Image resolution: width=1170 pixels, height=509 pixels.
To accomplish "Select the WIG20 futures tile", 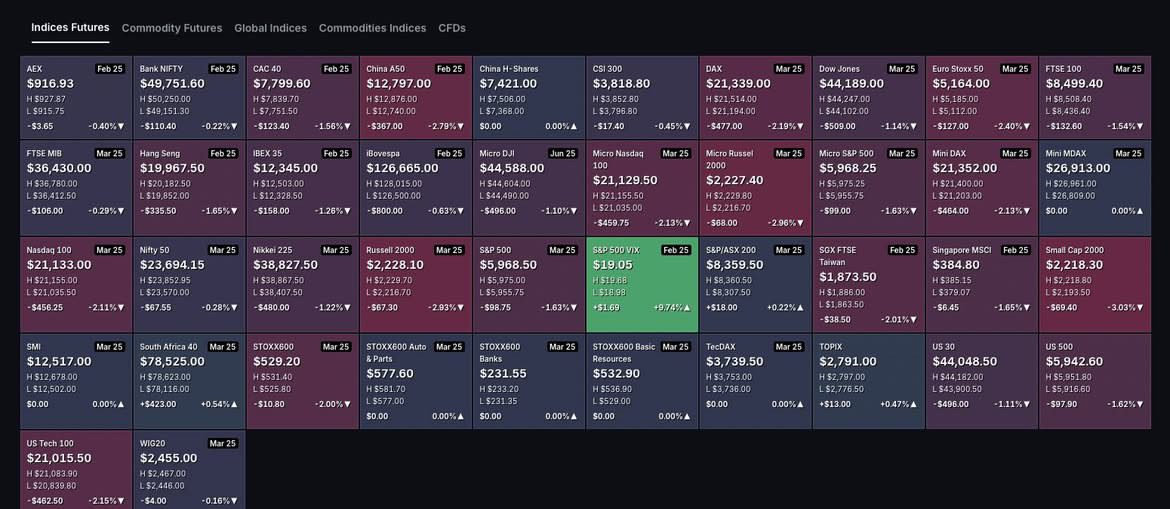I will tap(190, 470).
